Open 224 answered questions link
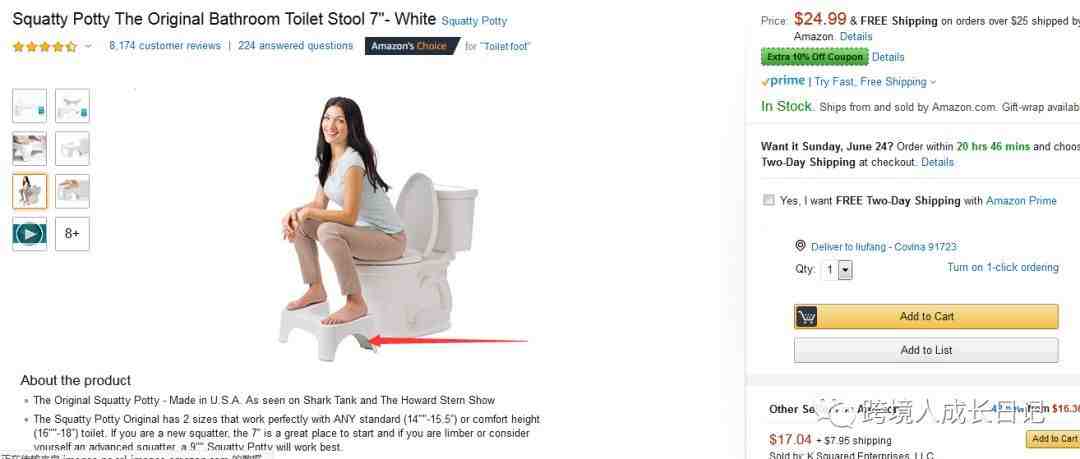The image size is (1080, 459). point(295,45)
